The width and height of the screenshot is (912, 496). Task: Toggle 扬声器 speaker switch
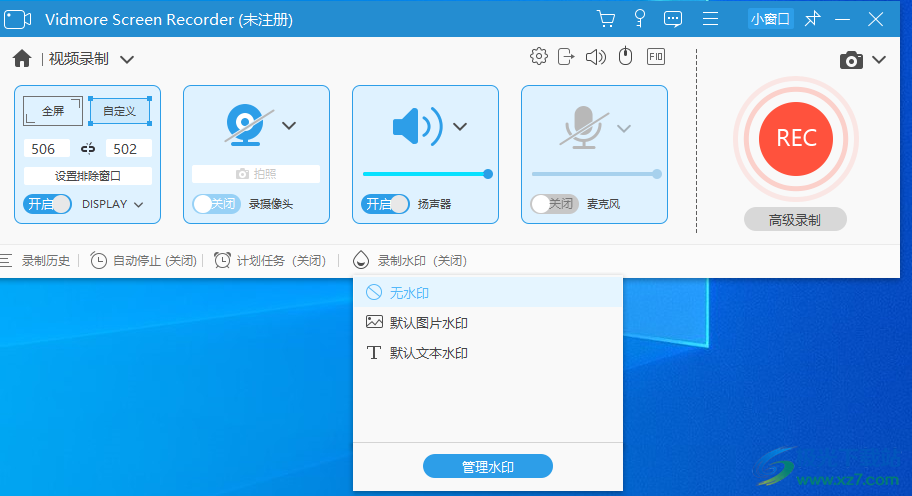tap(385, 204)
